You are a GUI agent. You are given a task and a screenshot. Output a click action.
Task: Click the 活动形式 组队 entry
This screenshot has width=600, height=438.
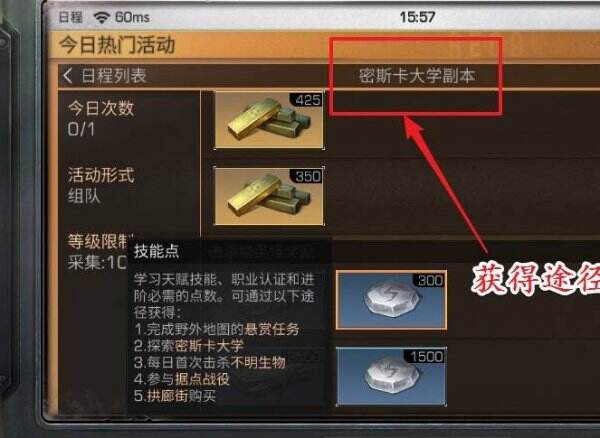[101, 186]
